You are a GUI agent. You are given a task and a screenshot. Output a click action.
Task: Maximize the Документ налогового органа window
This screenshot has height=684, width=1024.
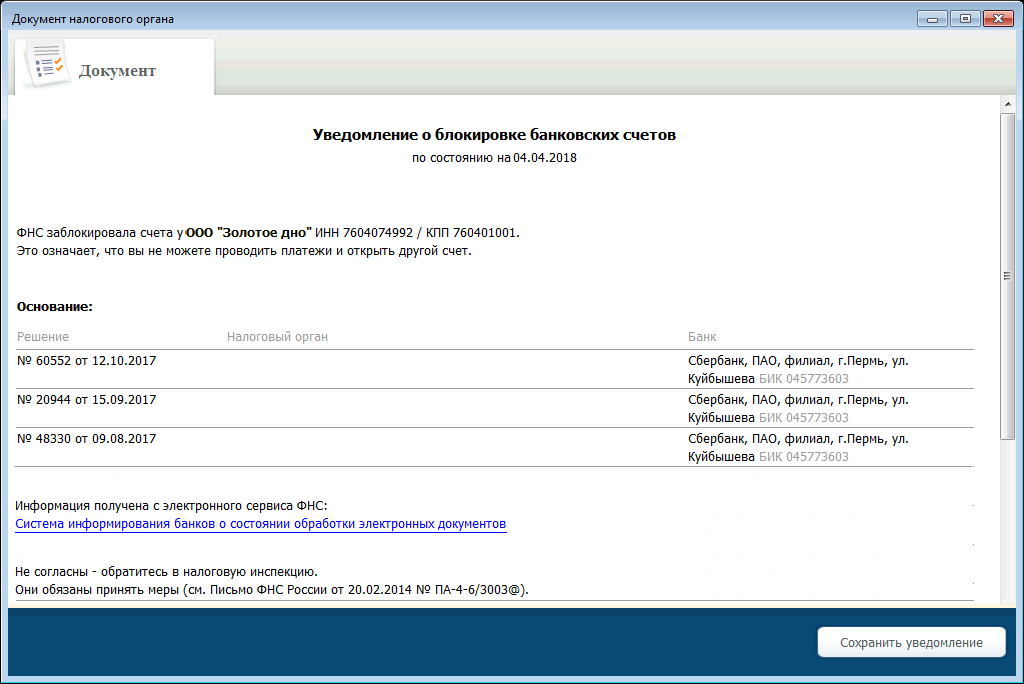[x=965, y=18]
